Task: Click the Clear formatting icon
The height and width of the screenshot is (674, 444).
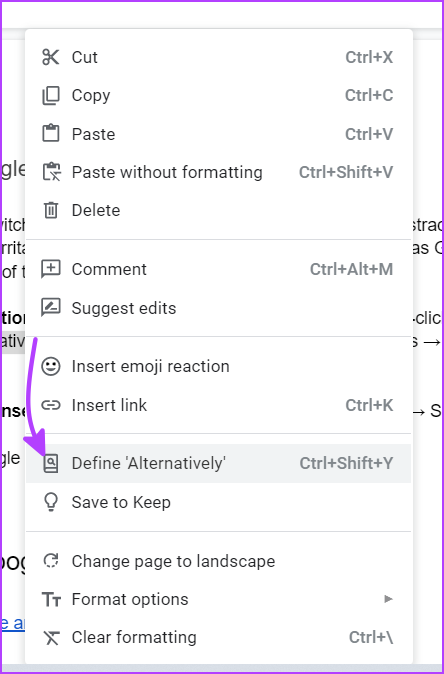Action: pos(51,637)
